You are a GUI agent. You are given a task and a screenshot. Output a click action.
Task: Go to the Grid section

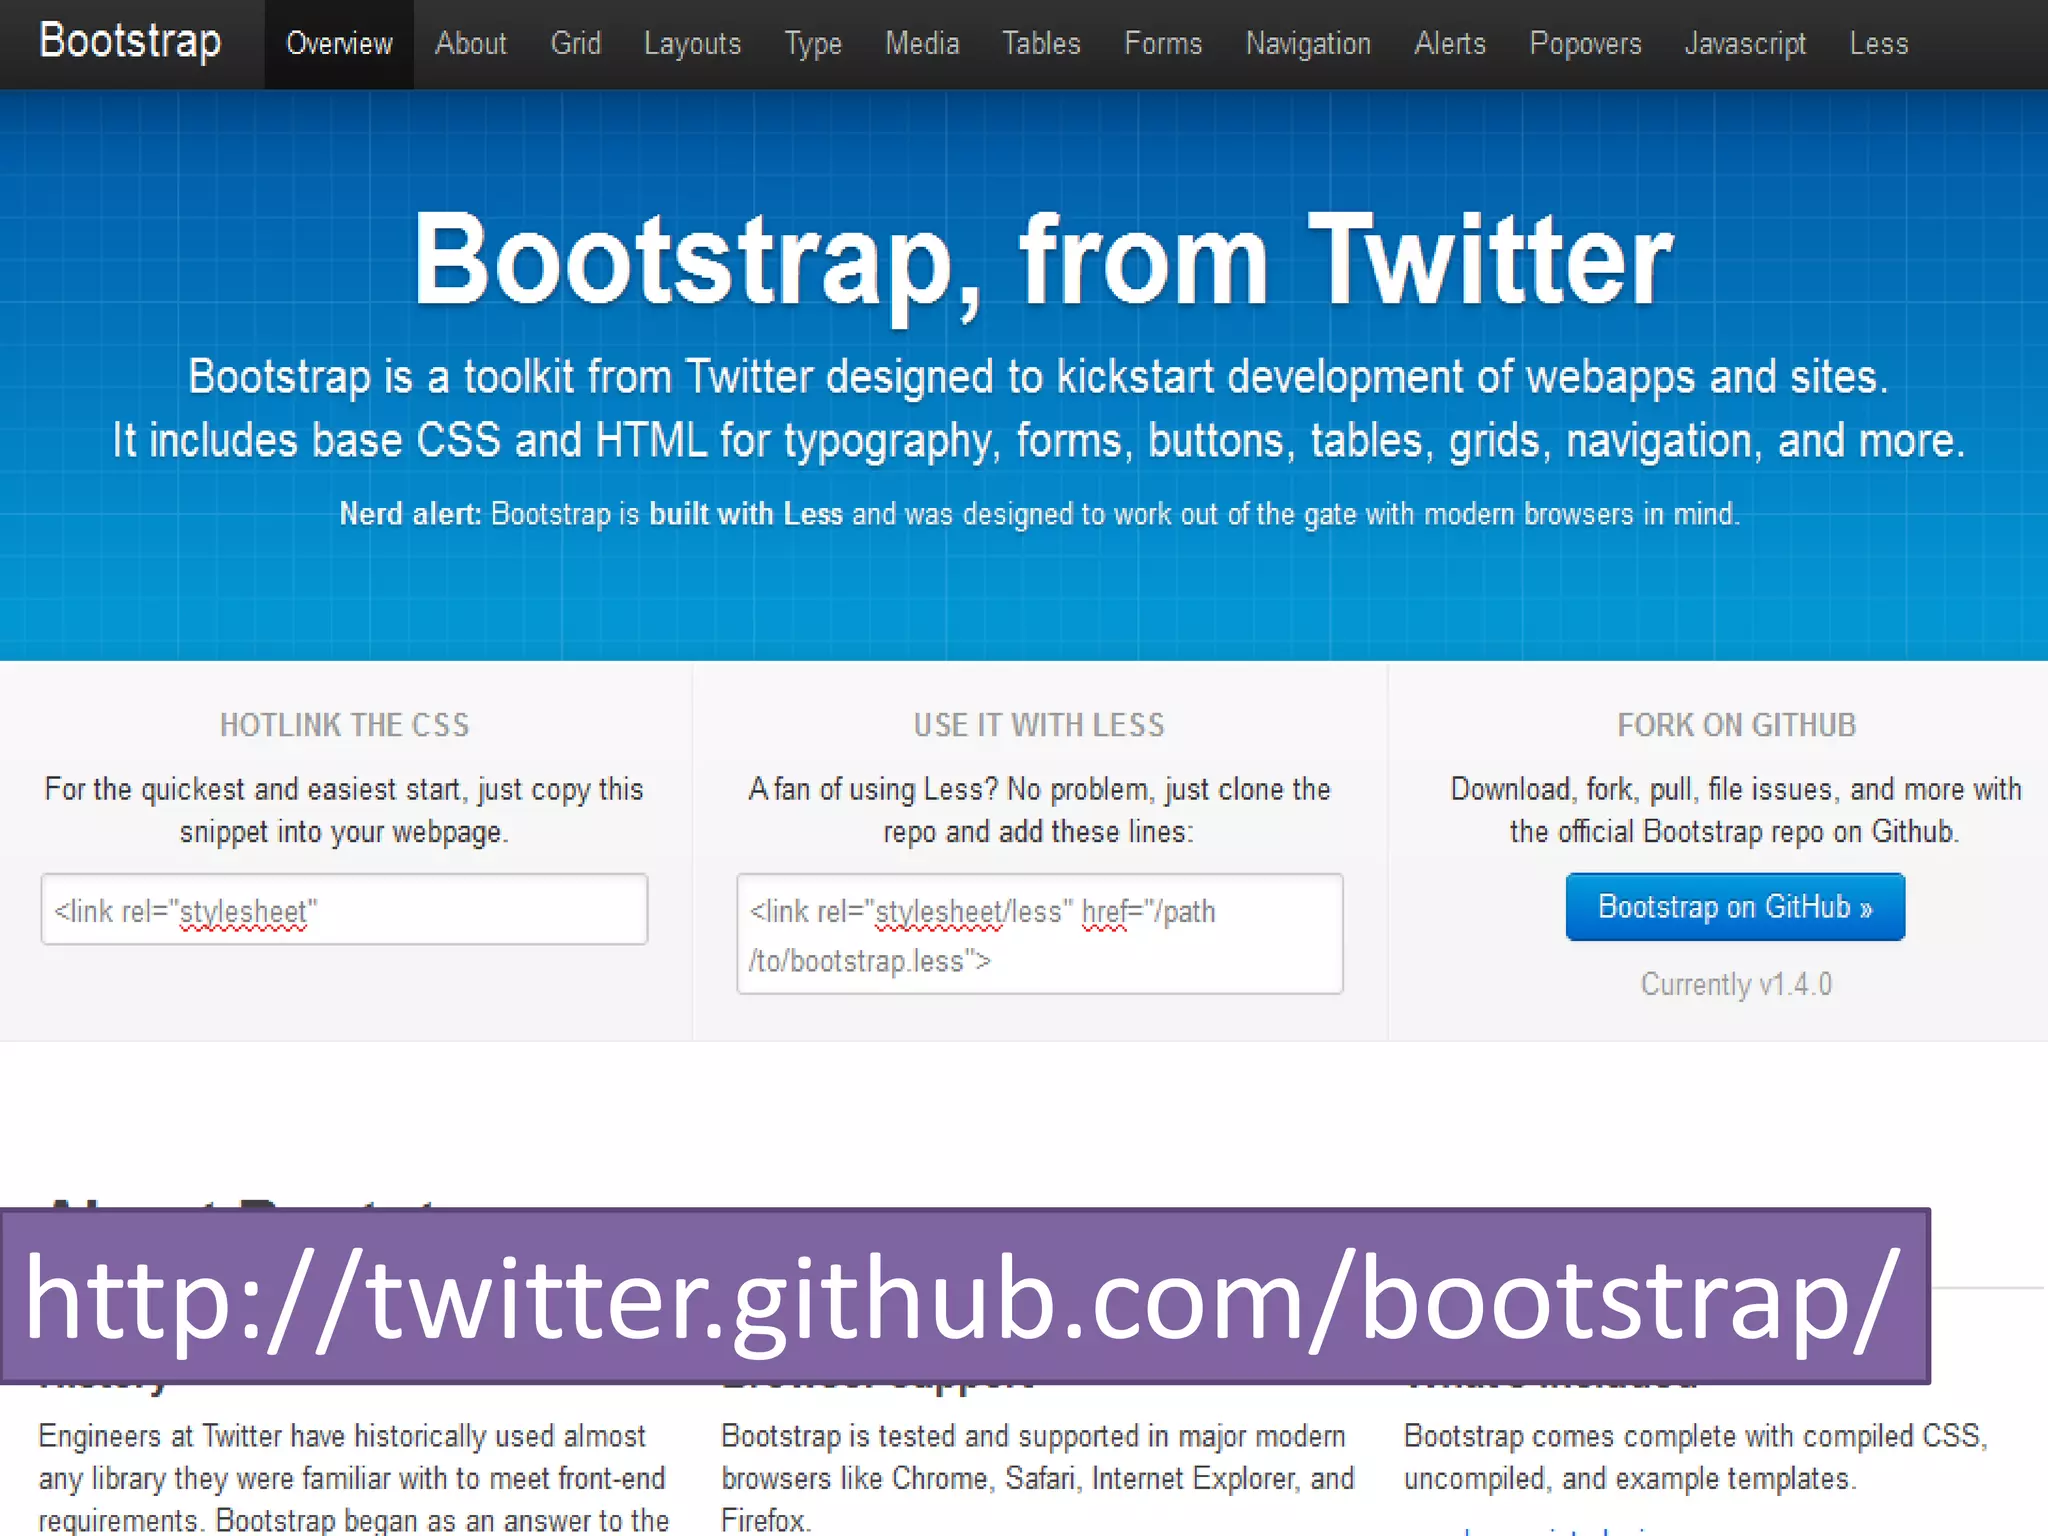pos(576,44)
